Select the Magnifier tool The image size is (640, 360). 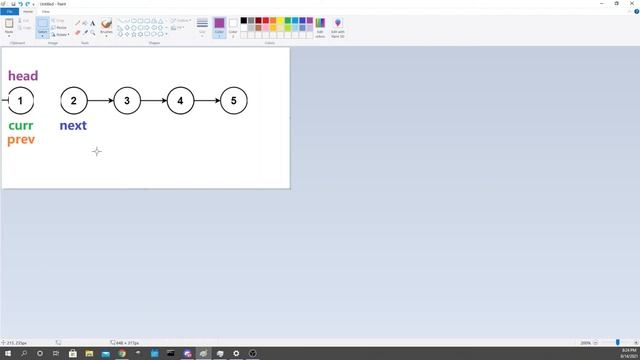[93, 32]
